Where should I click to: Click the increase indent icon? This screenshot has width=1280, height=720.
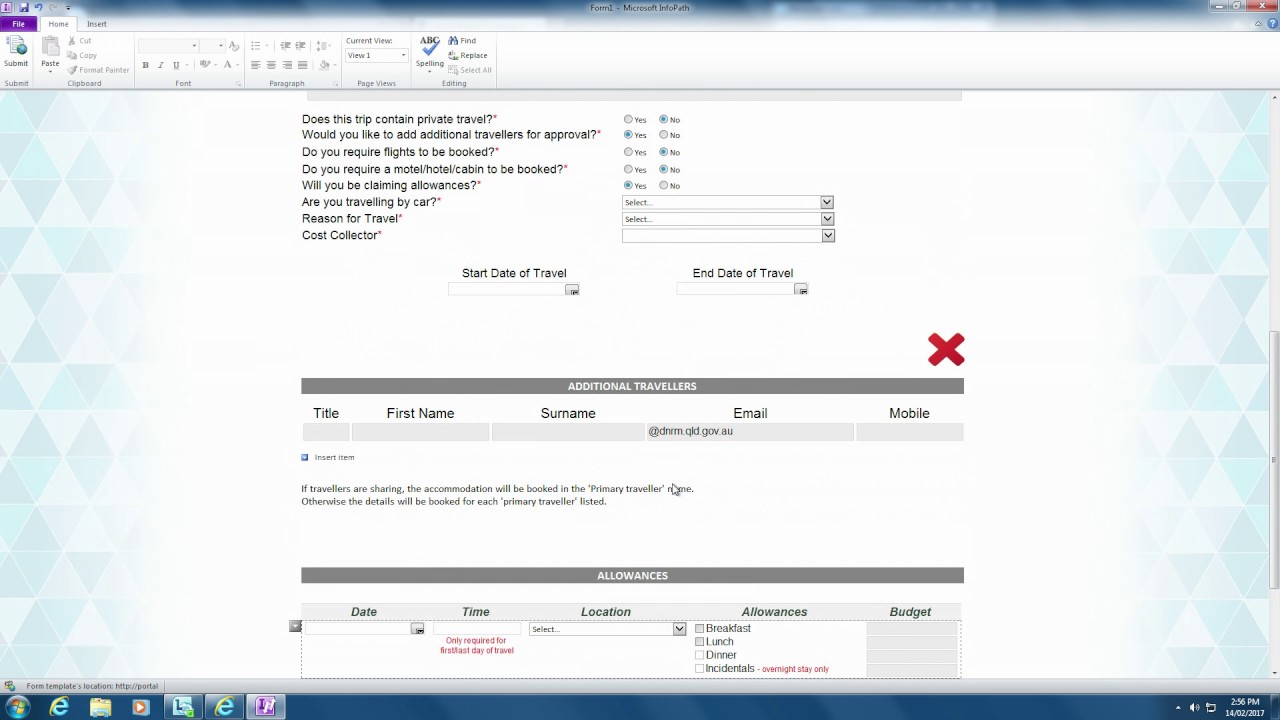tap(301, 46)
